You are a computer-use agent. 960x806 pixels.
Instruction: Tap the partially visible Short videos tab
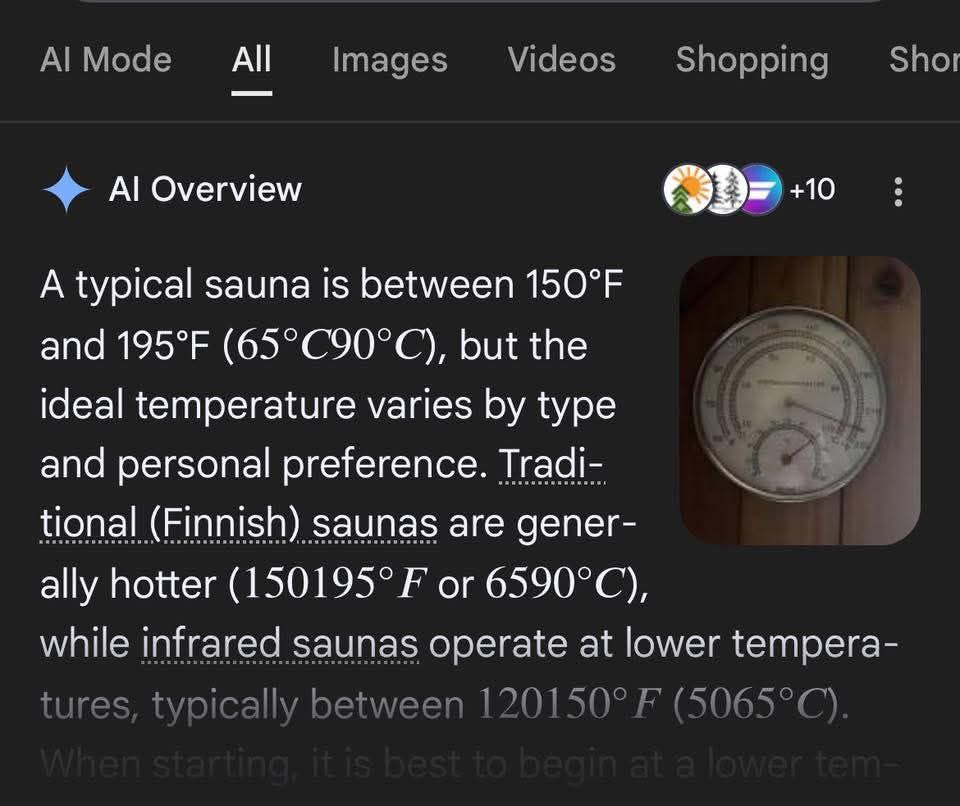pyautogui.click(x=925, y=60)
